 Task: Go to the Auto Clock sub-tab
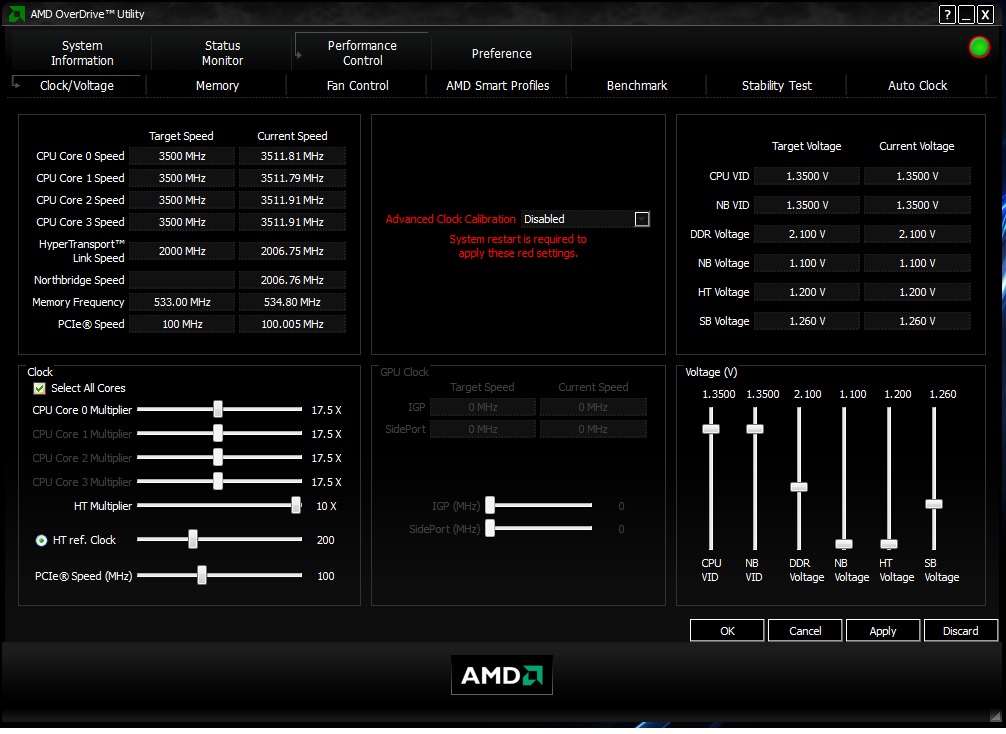pos(917,85)
